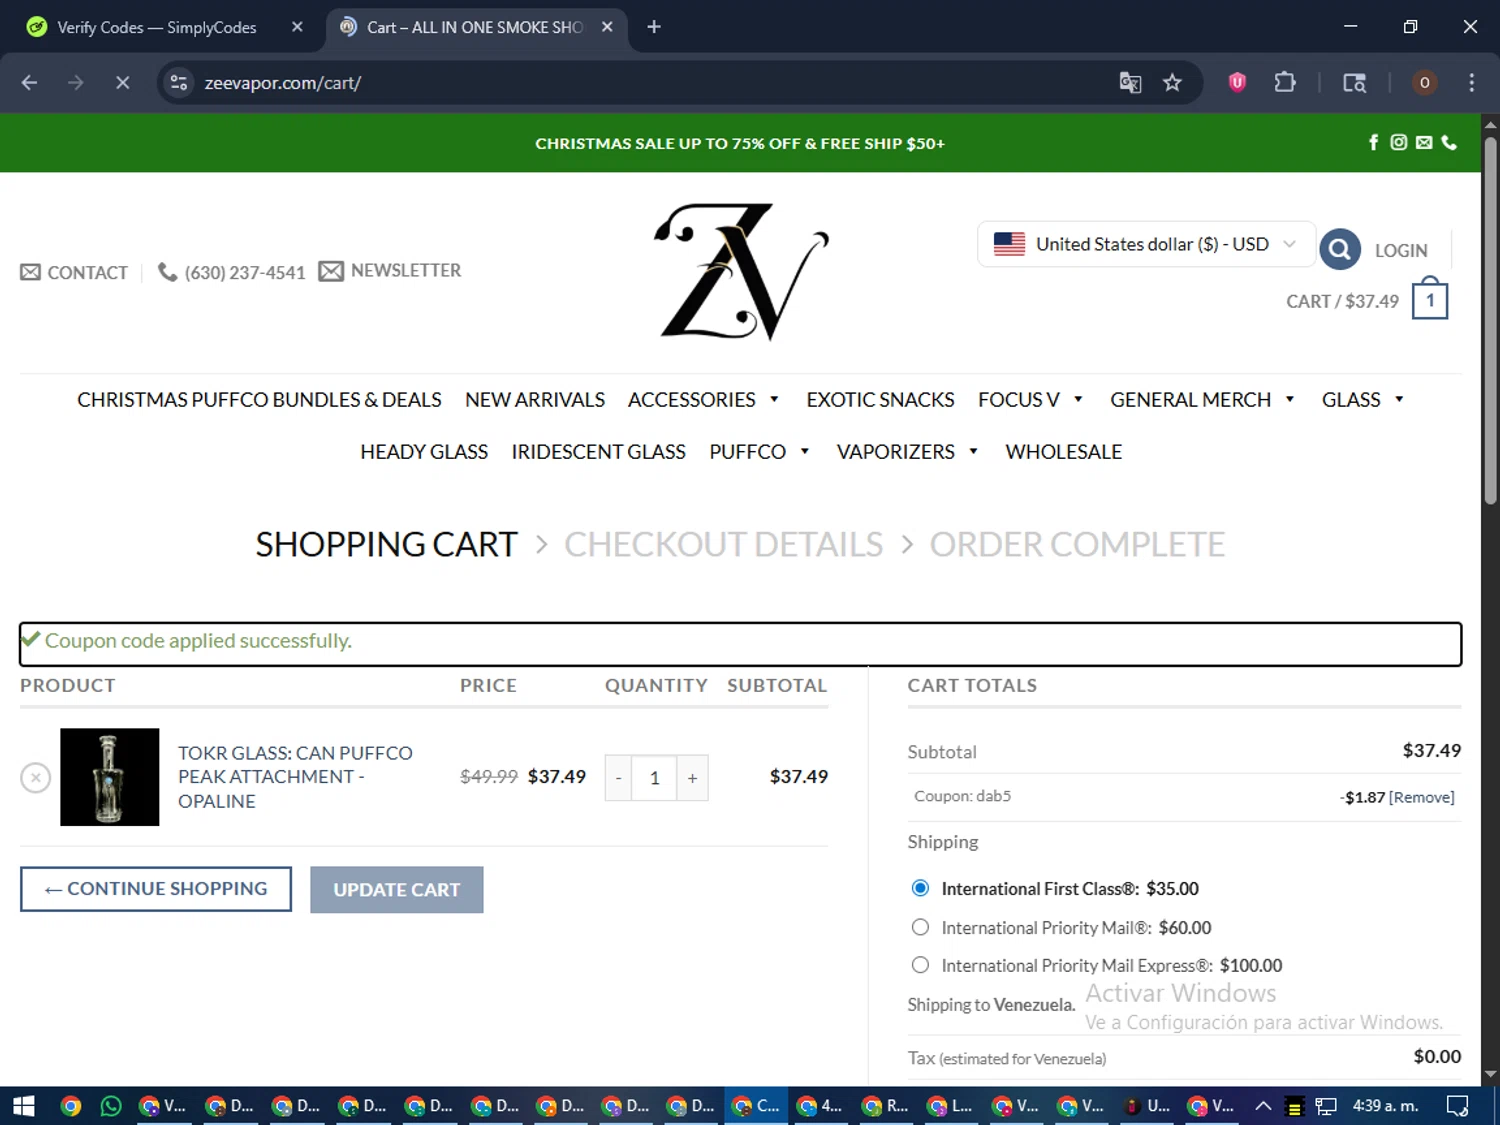Select International Priority Mail Express shipping

[920, 965]
